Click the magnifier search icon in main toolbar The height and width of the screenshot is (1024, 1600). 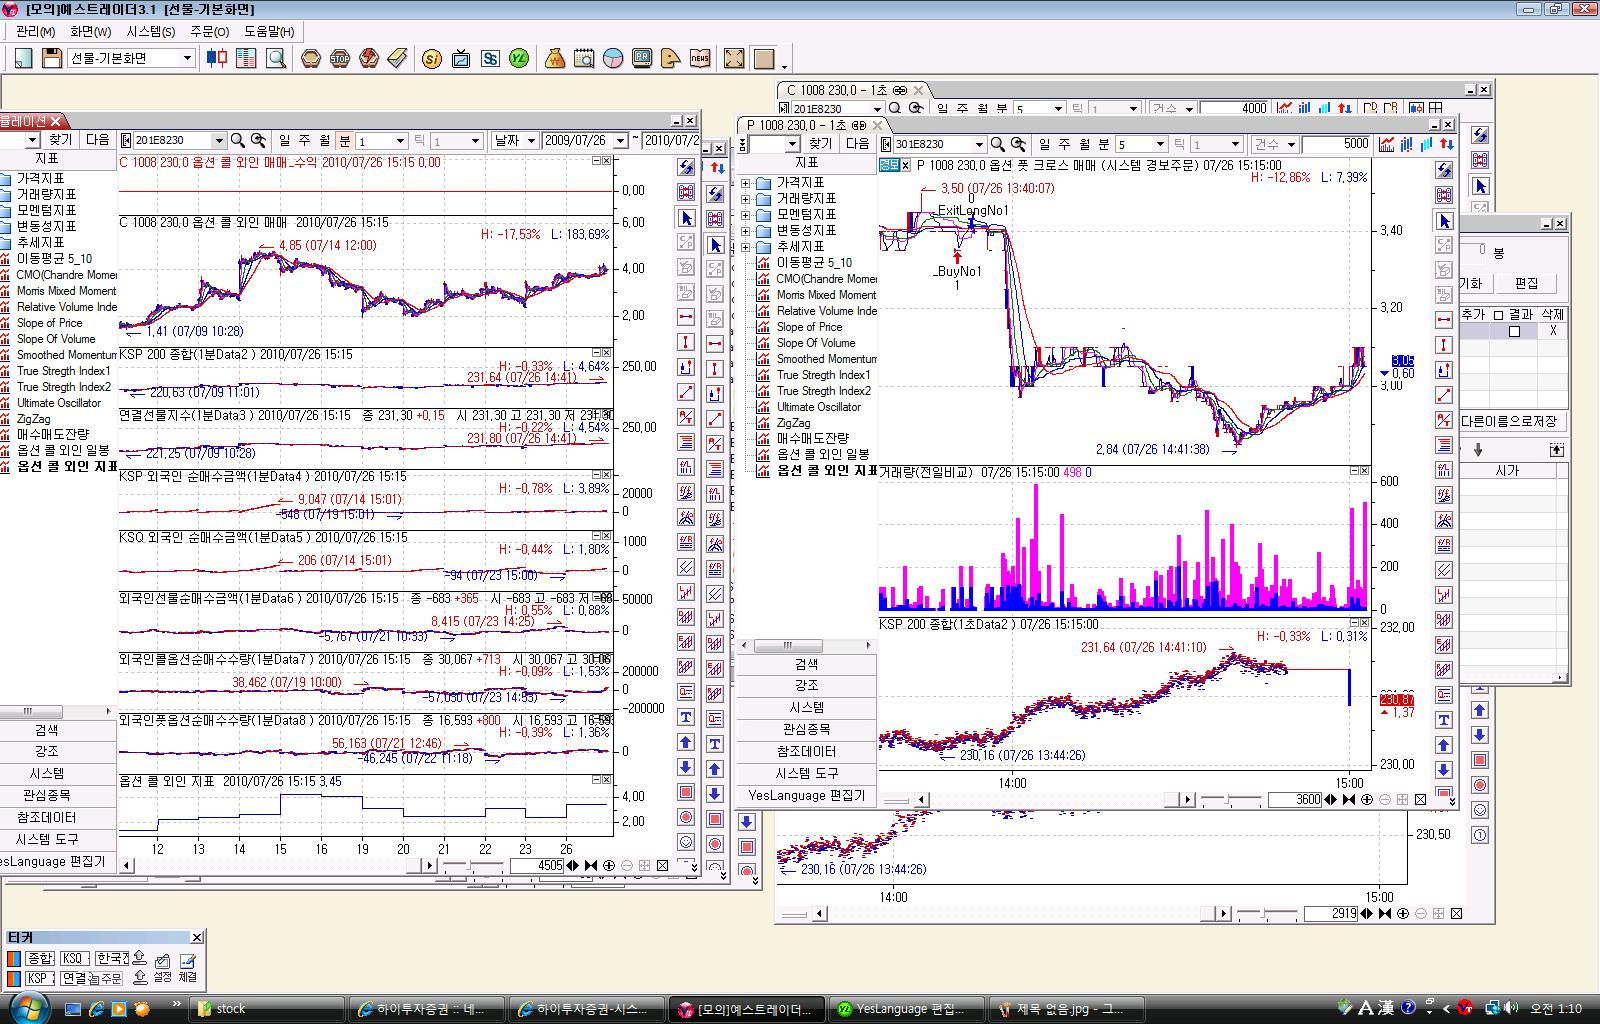point(276,58)
